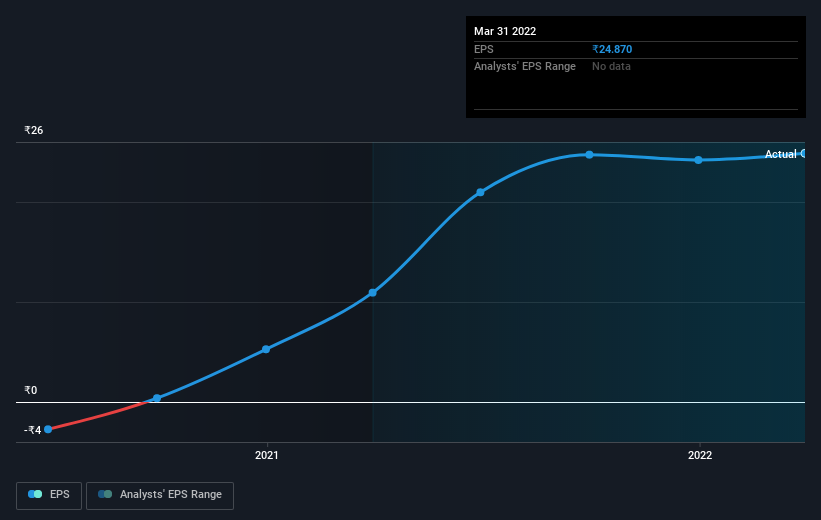Viewport: 821px width, 520px height.
Task: Click the ₹26 axis label
Action: pyautogui.click(x=34, y=130)
